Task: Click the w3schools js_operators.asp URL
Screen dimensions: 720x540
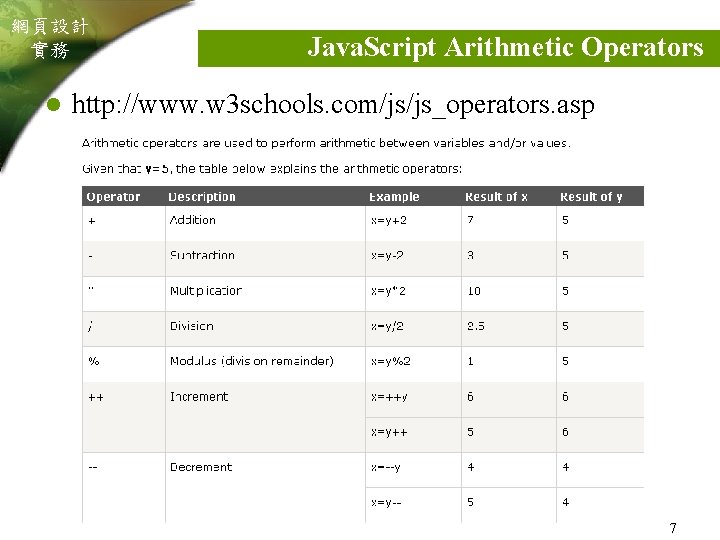Action: click(x=333, y=105)
